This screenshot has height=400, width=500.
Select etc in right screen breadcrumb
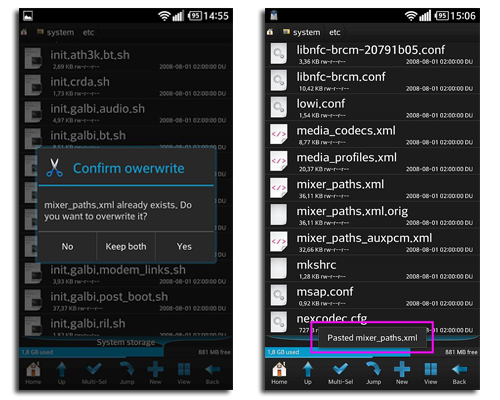[x=335, y=32]
